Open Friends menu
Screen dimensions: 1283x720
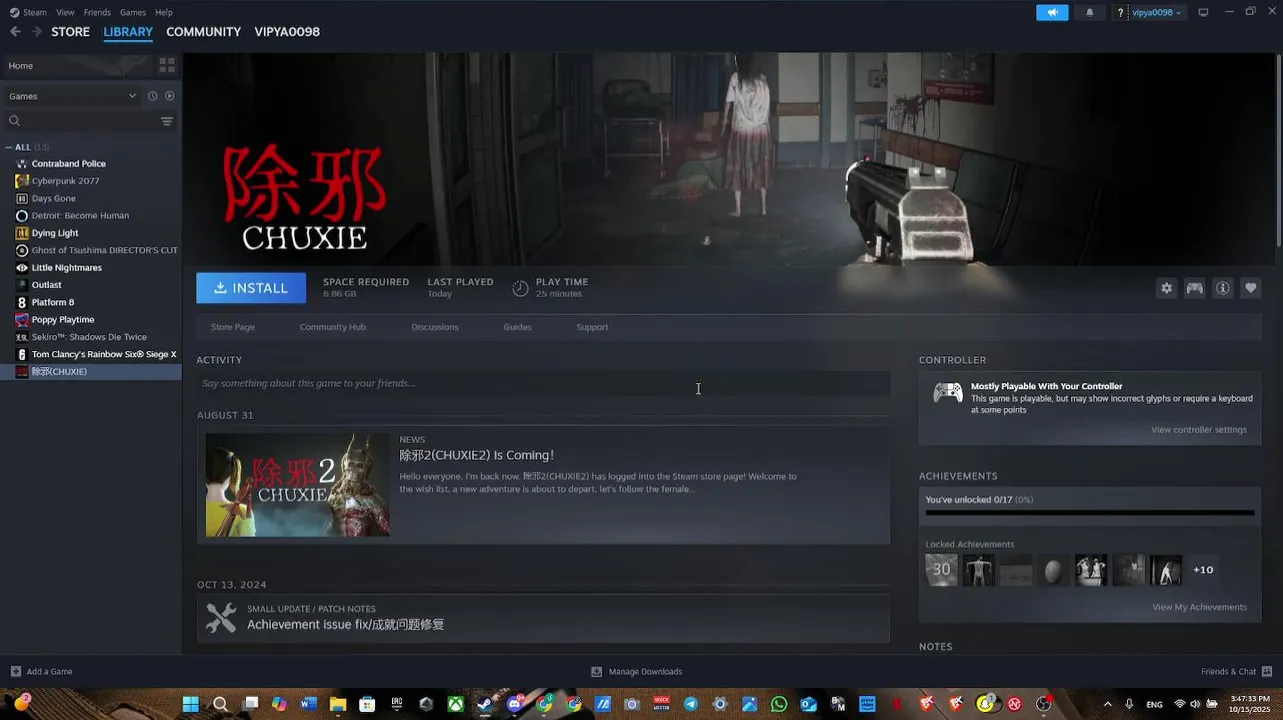(x=97, y=12)
